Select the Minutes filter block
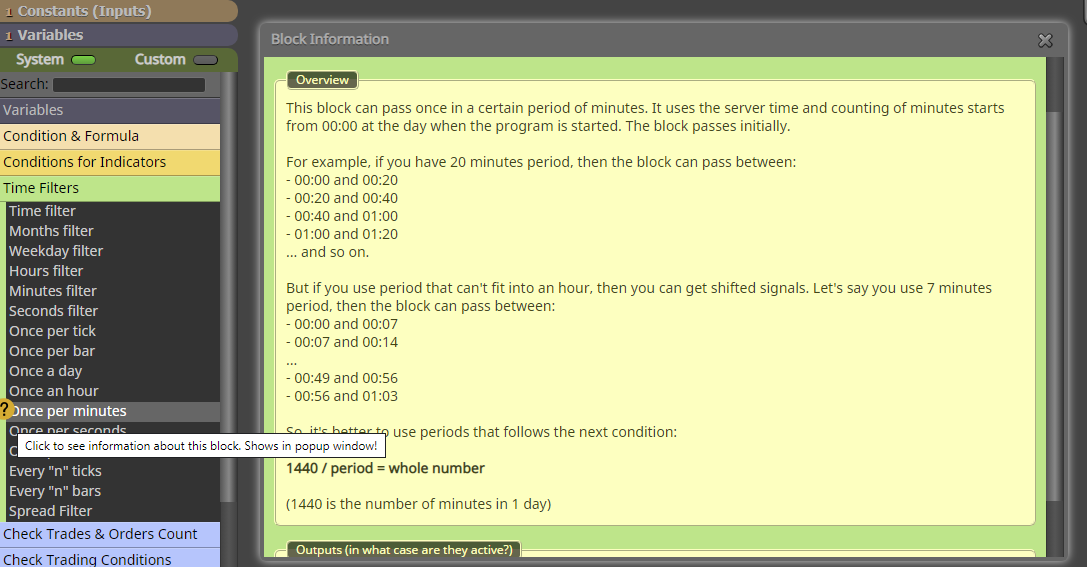The image size is (1087, 567). (x=113, y=291)
